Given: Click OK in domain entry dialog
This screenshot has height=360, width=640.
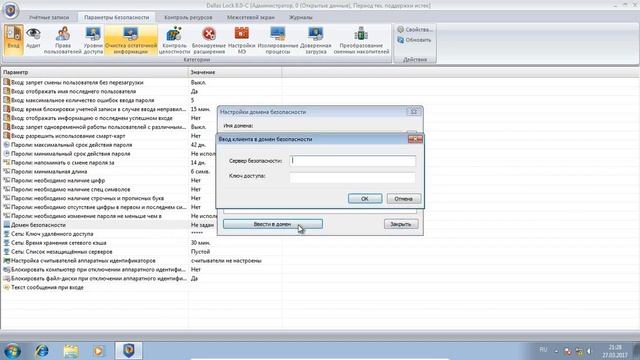Looking at the screenshot, I should 365,199.
